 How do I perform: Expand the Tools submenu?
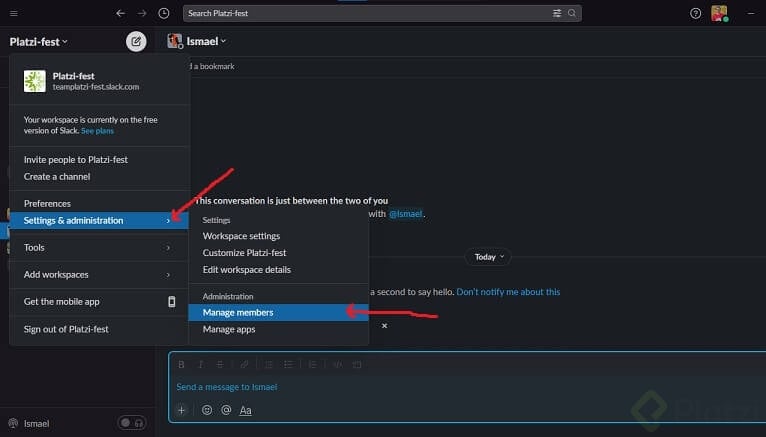pos(99,248)
